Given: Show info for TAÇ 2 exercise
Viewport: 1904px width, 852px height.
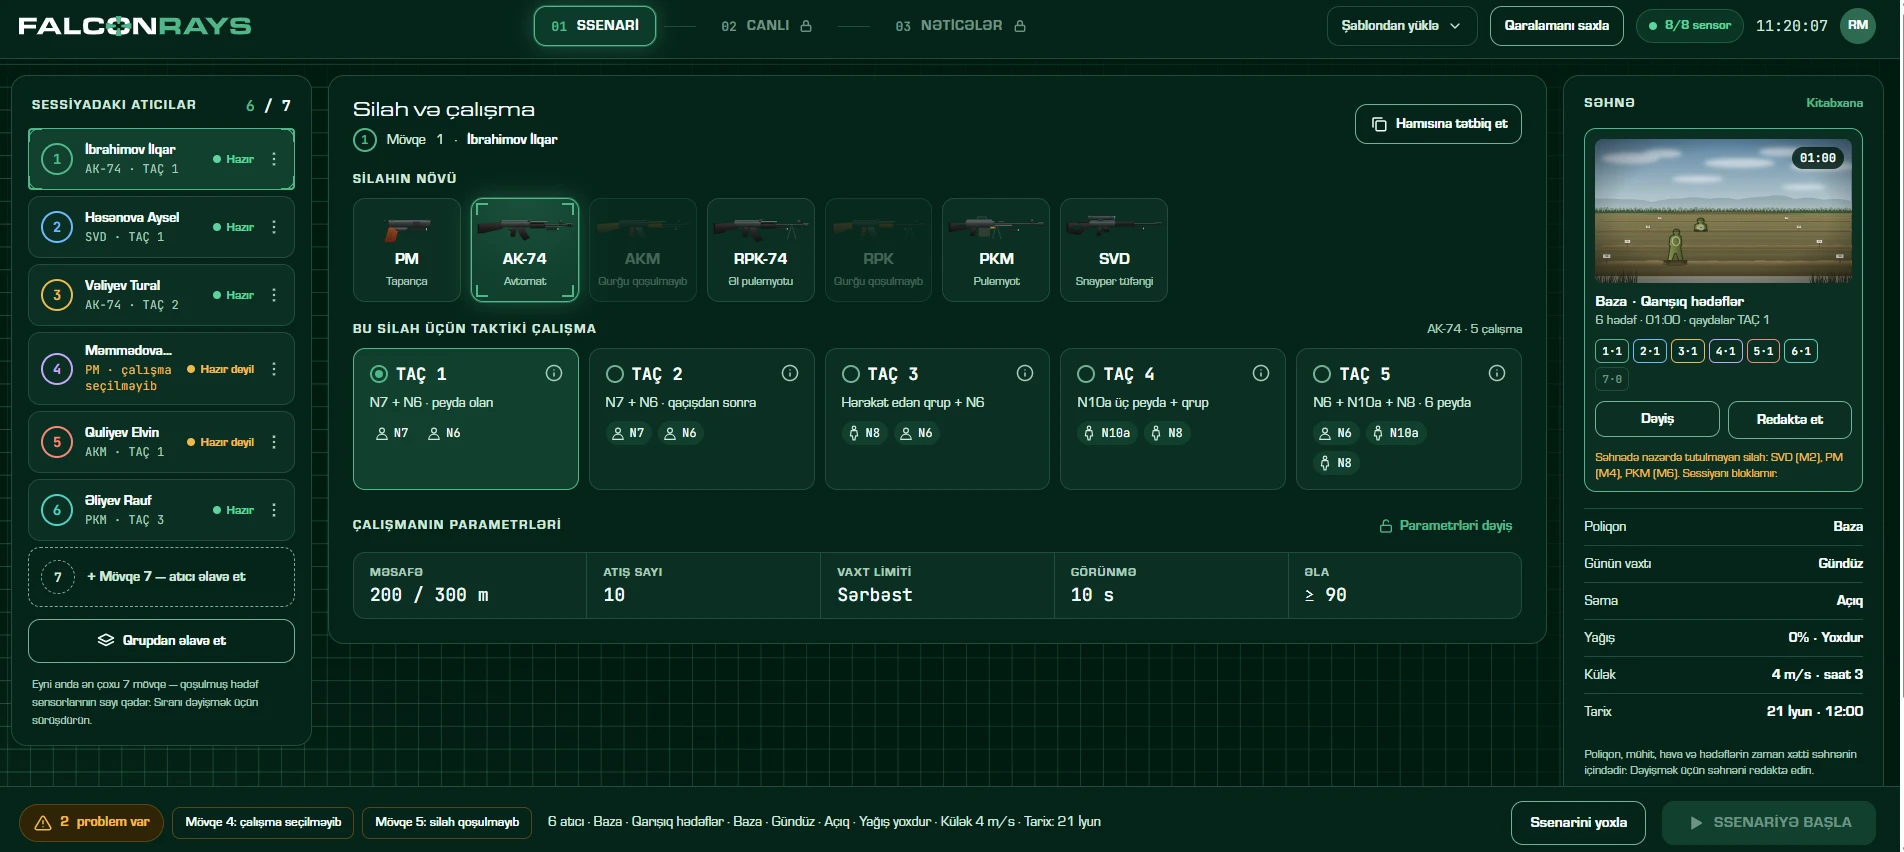Looking at the screenshot, I should pos(790,373).
